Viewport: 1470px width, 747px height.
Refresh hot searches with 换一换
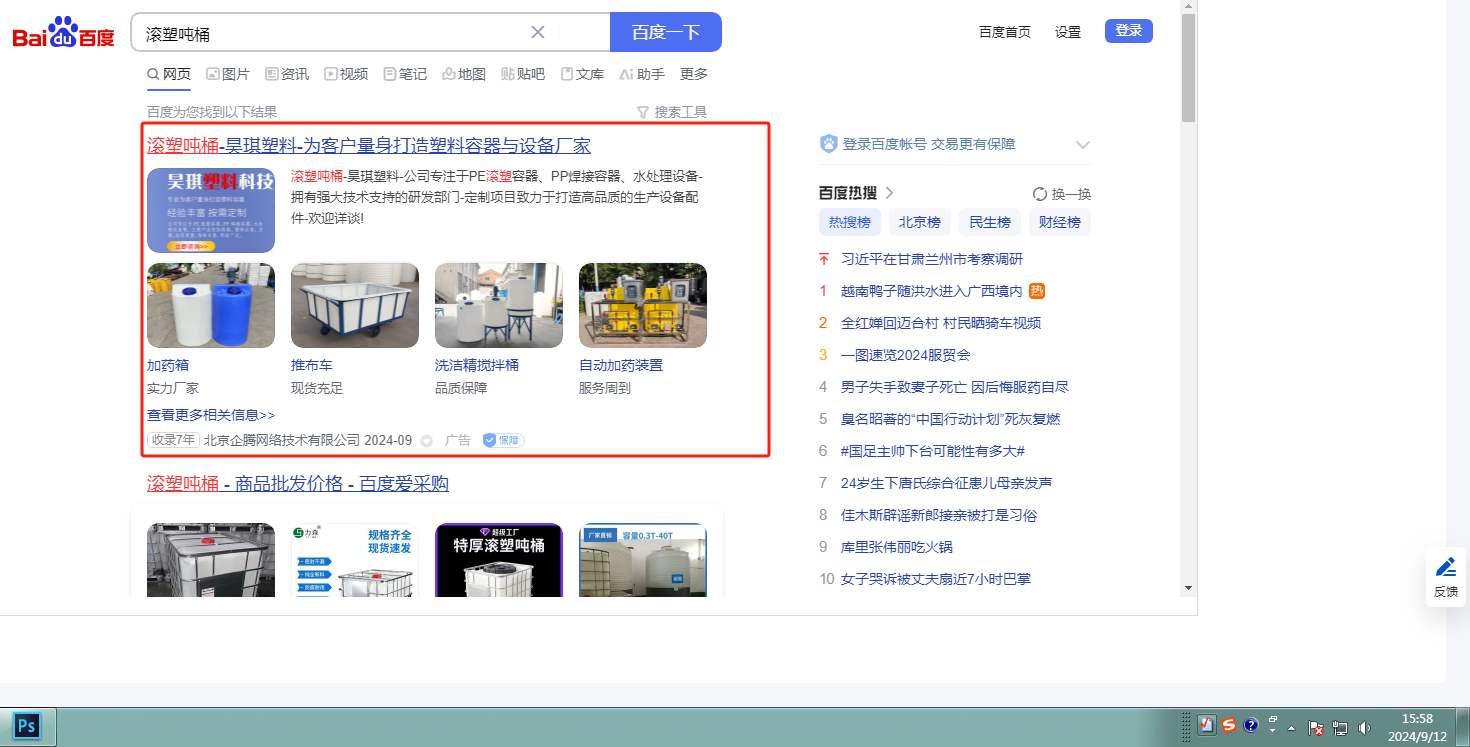[x=1061, y=194]
